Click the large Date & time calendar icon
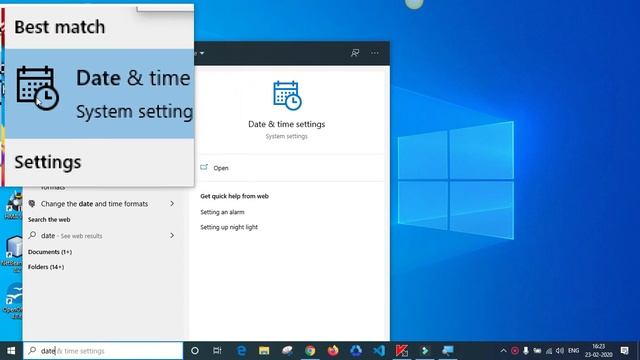 click(287, 96)
